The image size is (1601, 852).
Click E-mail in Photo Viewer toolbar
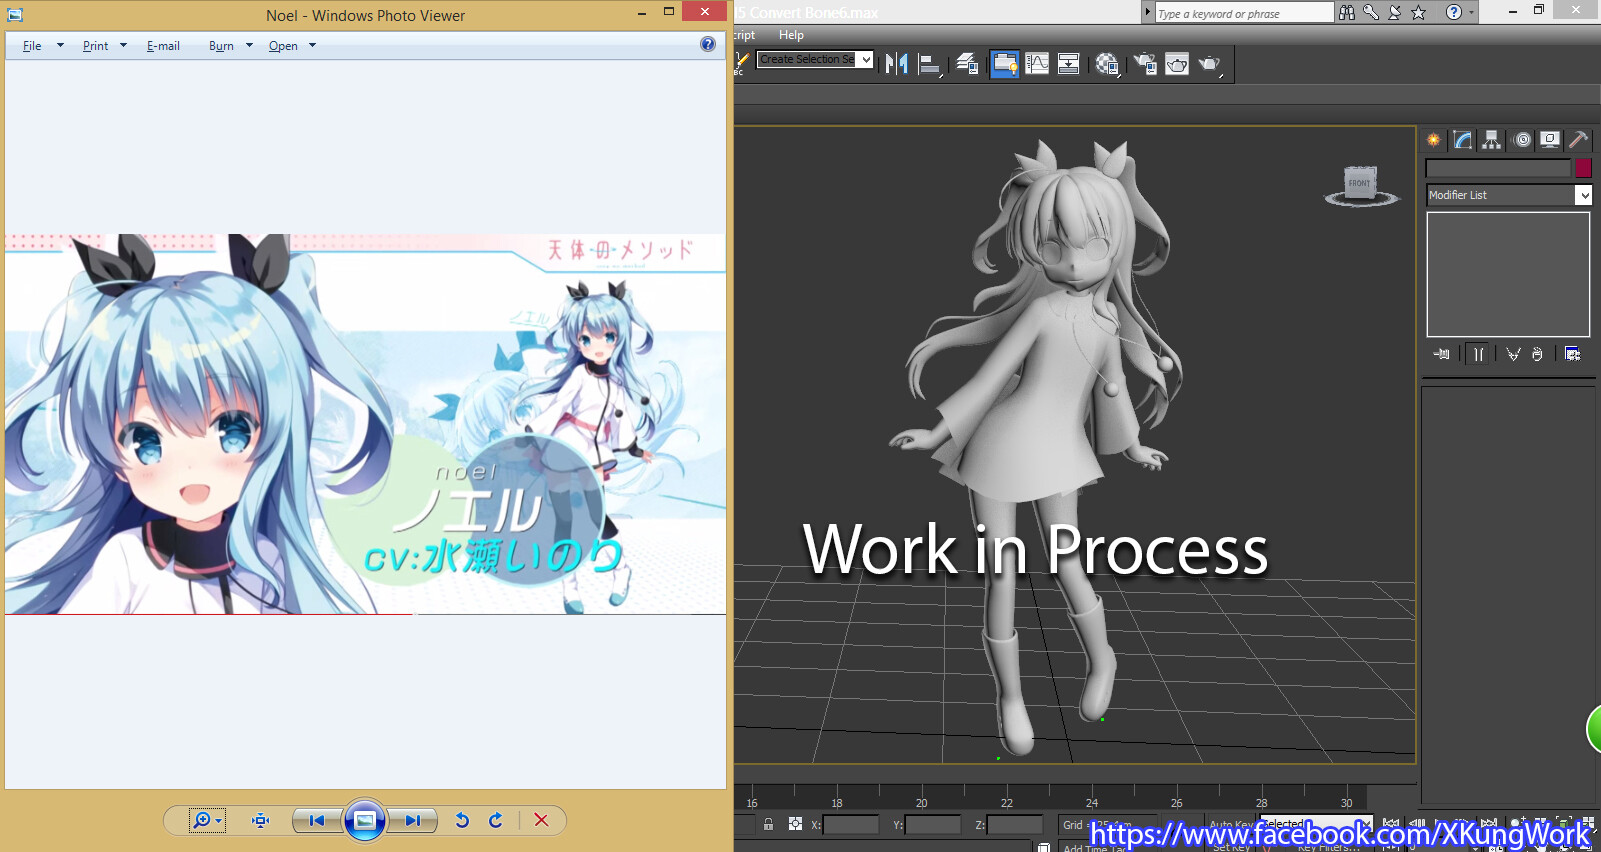click(163, 46)
